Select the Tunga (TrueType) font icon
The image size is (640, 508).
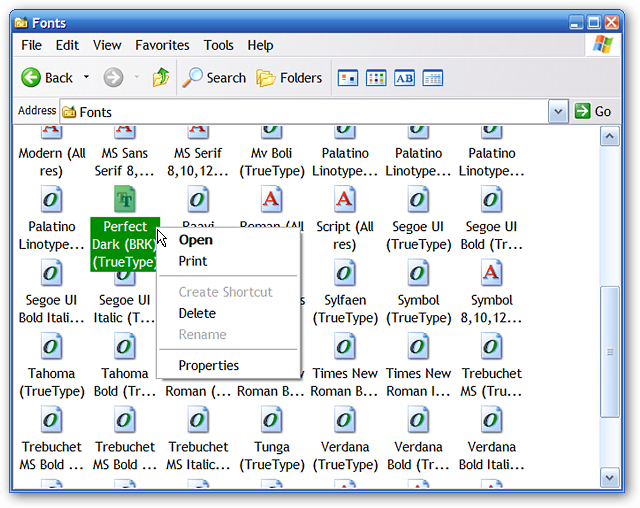click(x=271, y=419)
